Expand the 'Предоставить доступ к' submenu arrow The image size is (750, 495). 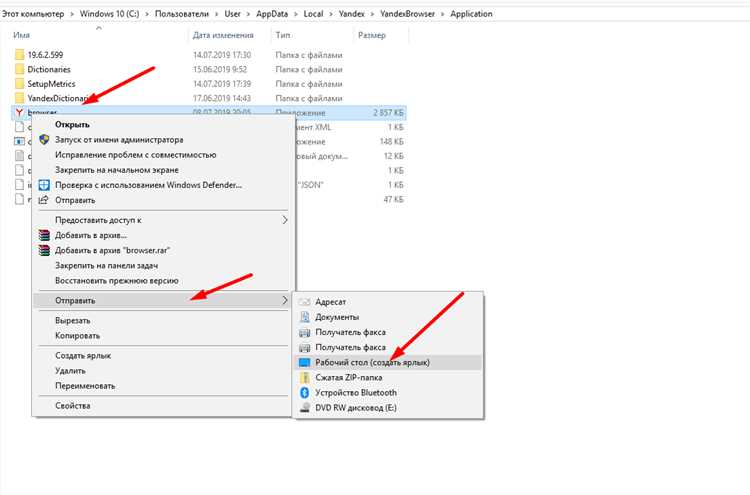pos(284,219)
